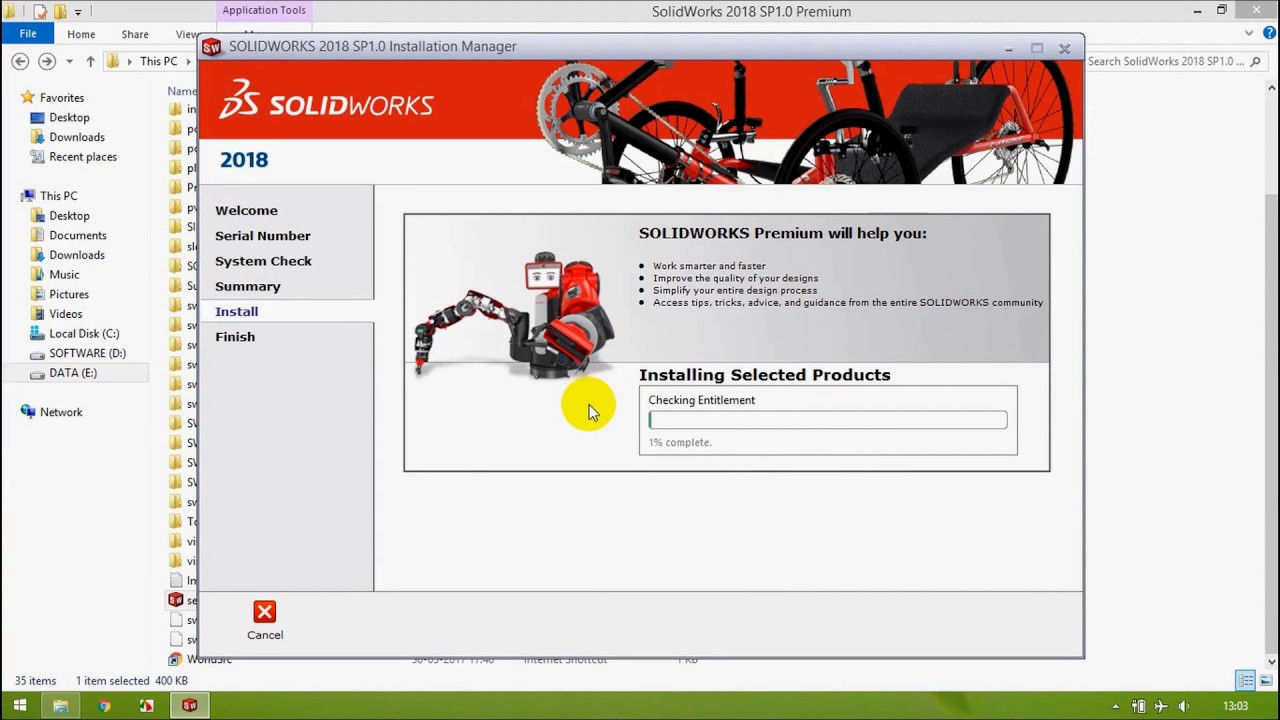Click the New Folder icon in the quick access toolbar
This screenshot has height=720, width=1280.
click(60, 12)
